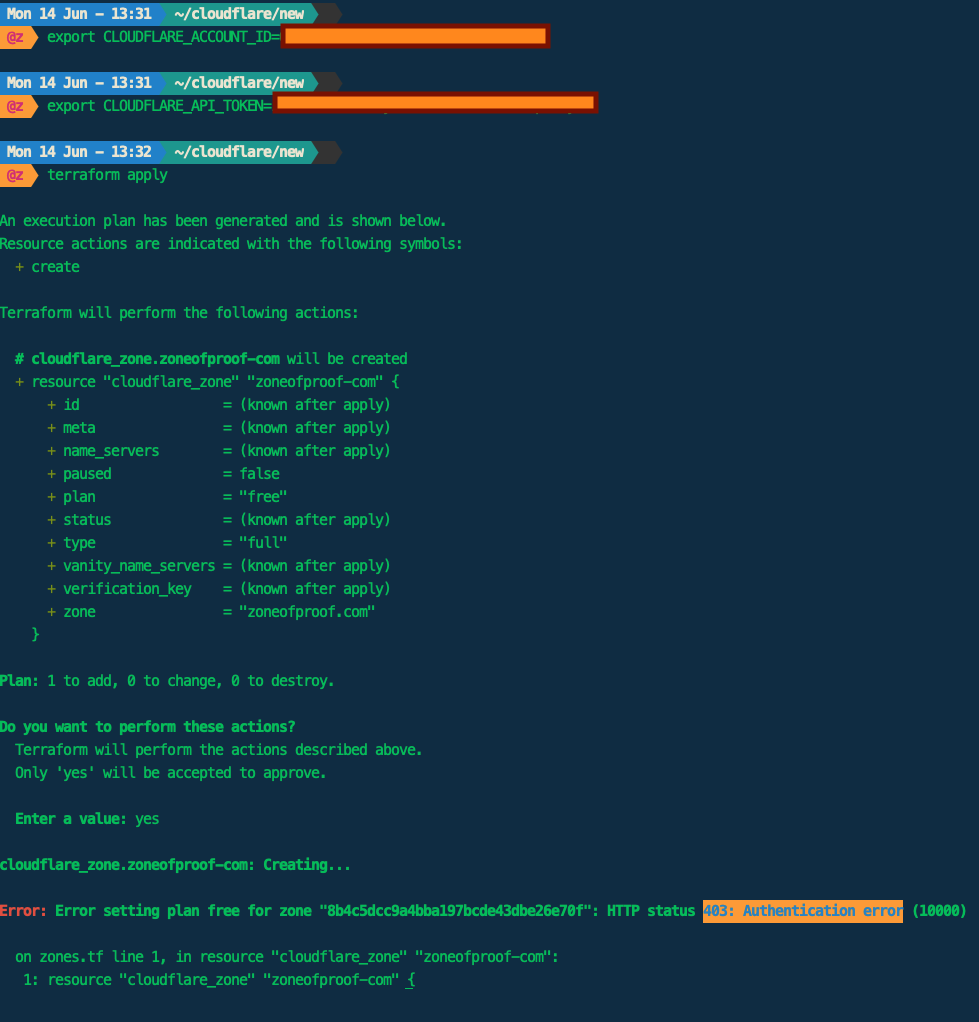Click the 'Plan: 1 to add, 0 to change' summary
Screen dimensions: 979x1022
pyautogui.click(x=167, y=681)
